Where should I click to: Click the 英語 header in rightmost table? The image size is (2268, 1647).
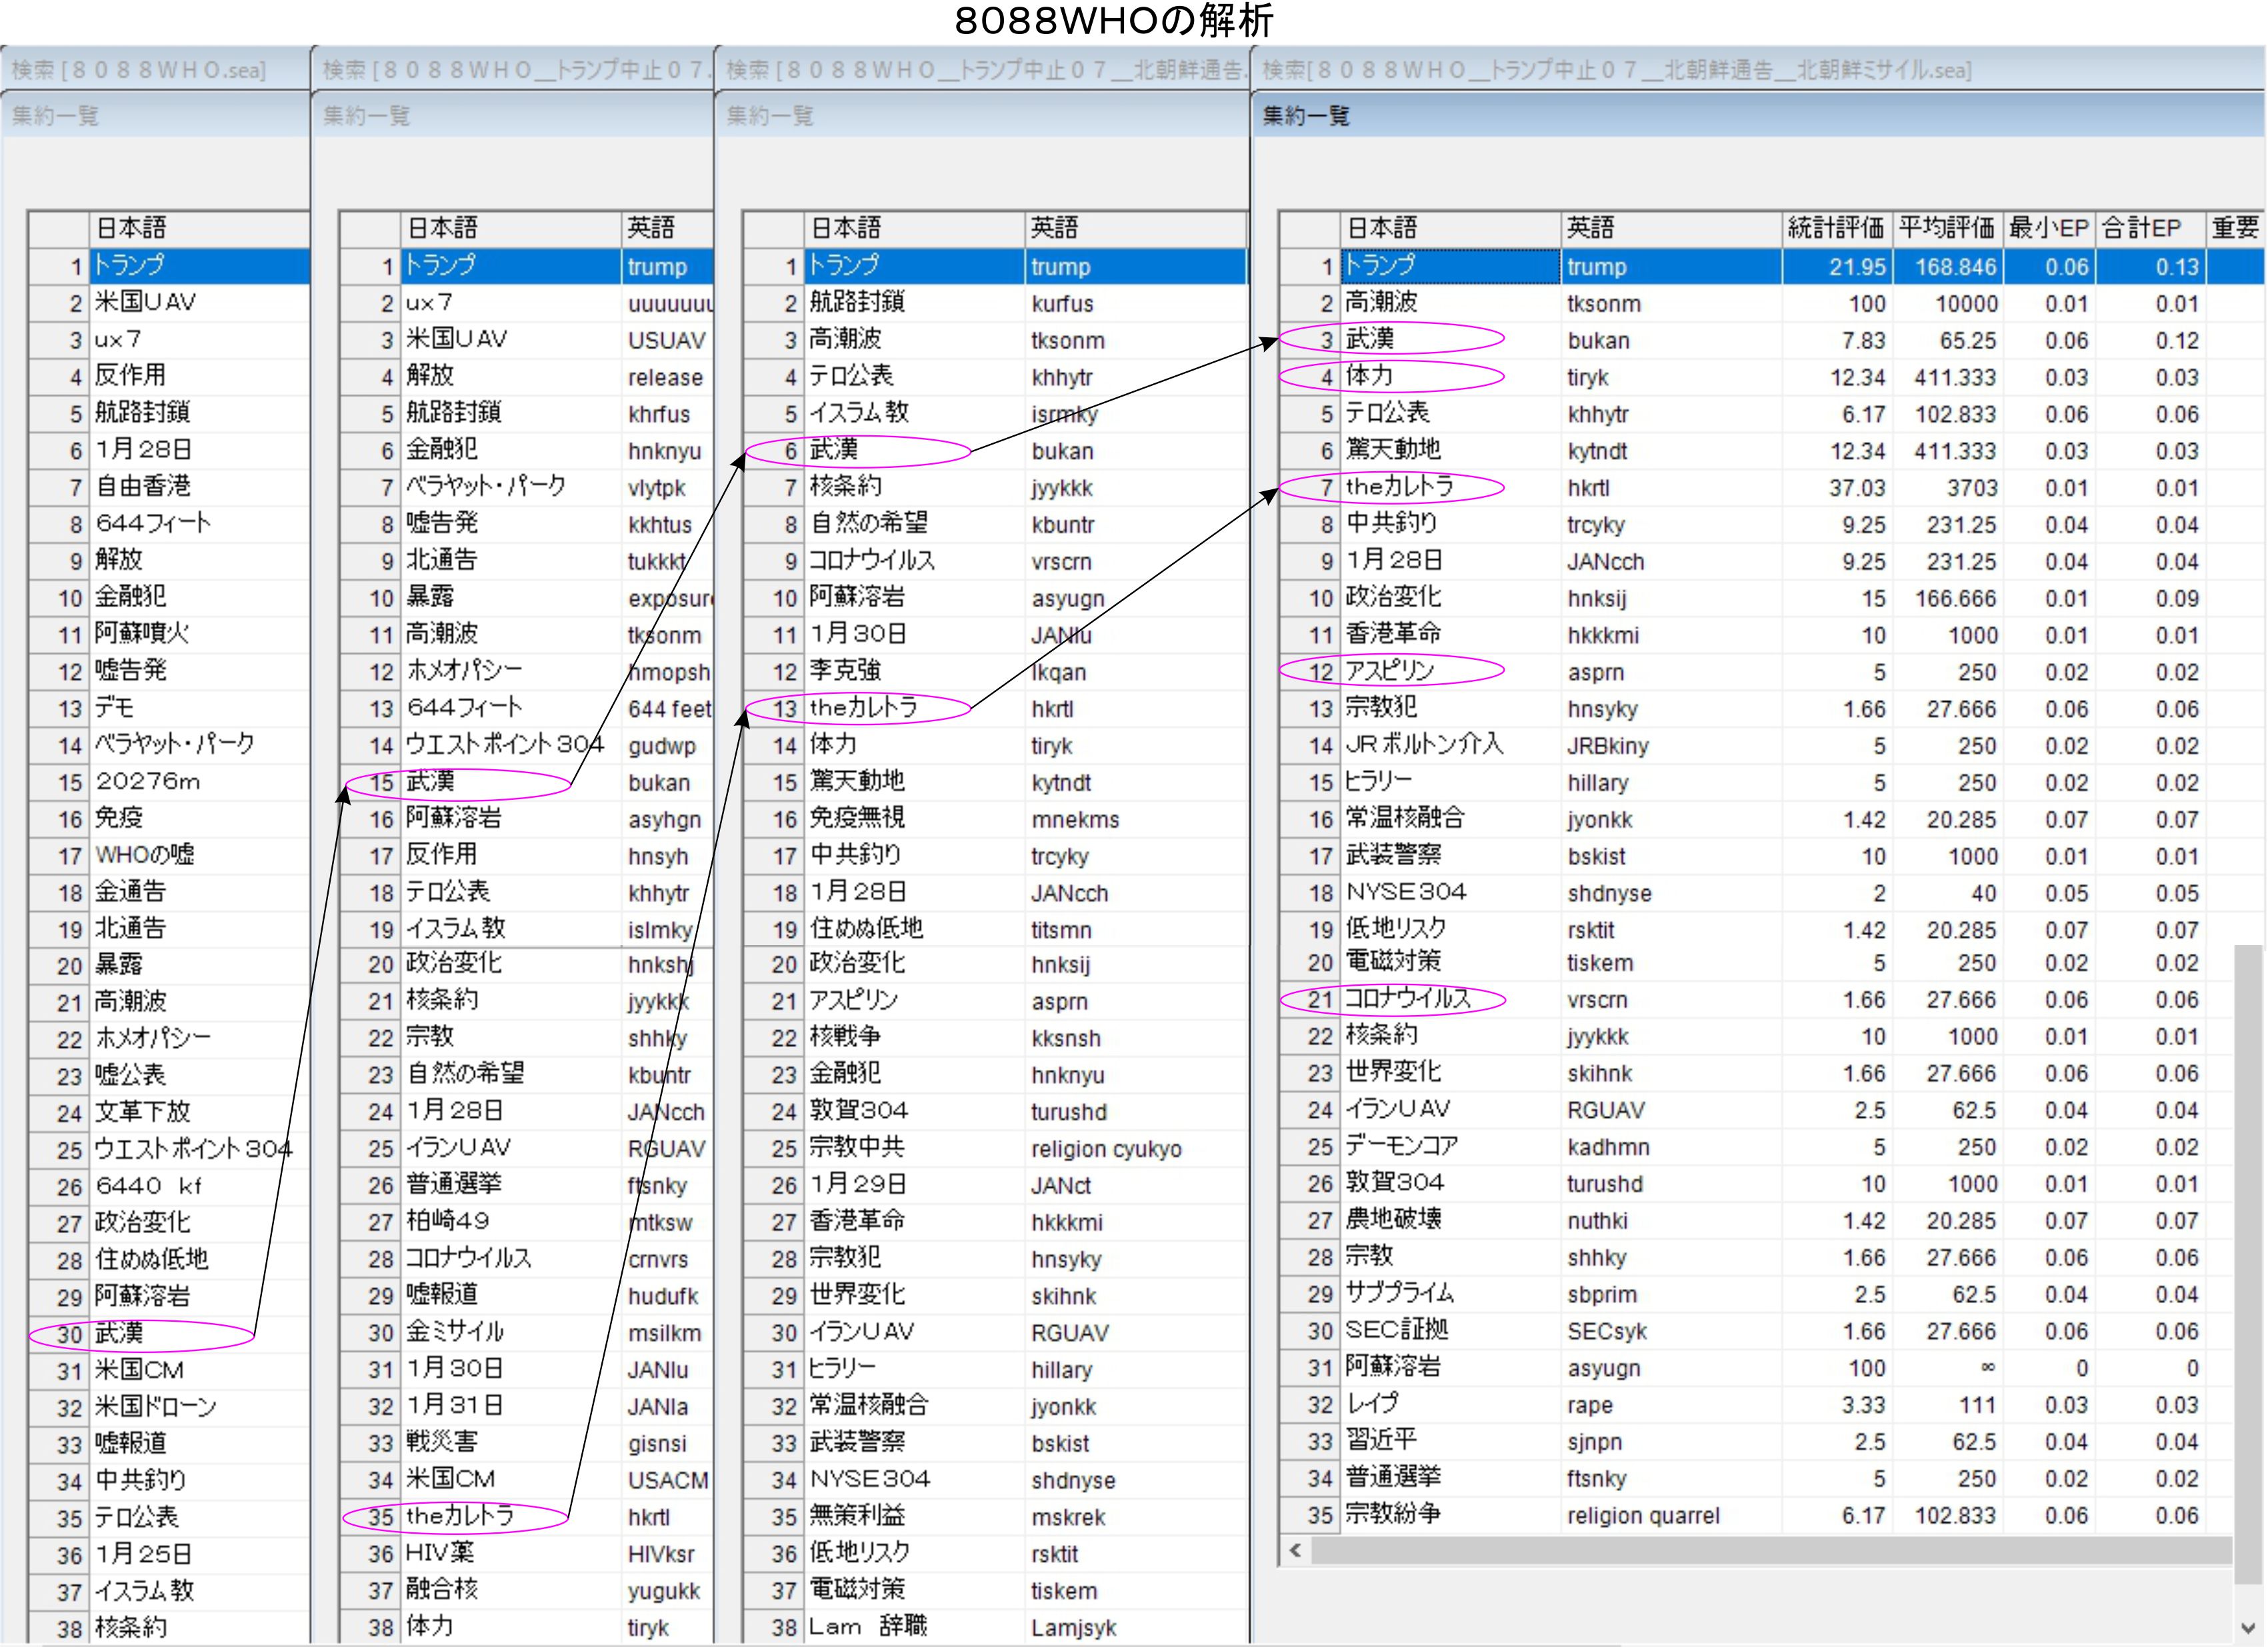(x=1590, y=228)
